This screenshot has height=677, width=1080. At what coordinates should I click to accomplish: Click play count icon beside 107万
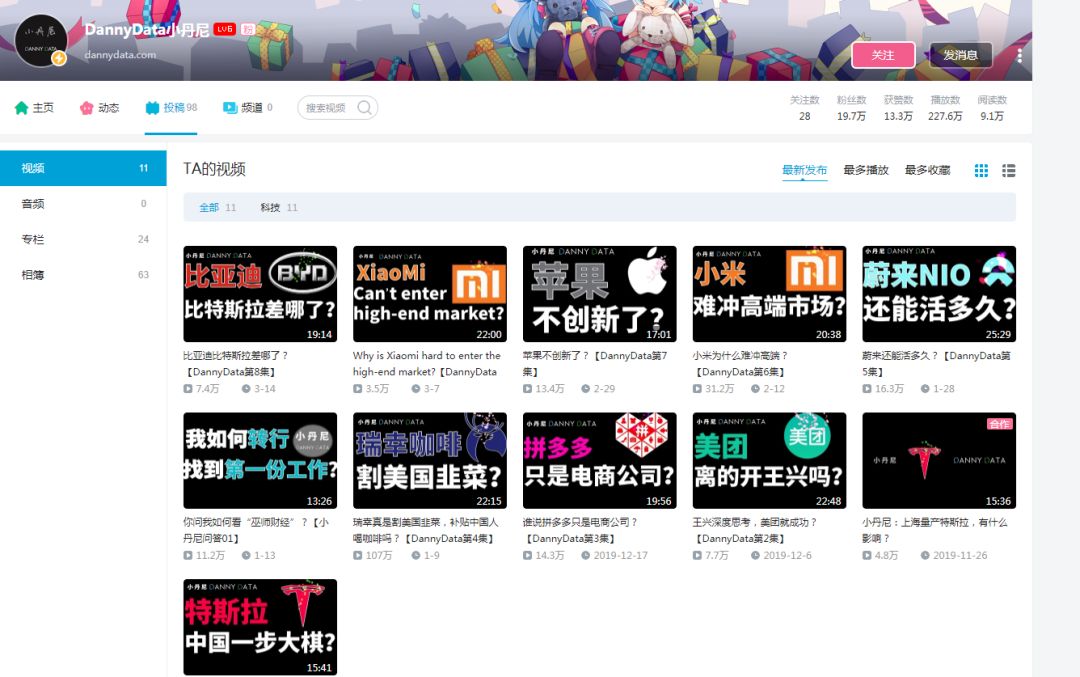(357, 555)
